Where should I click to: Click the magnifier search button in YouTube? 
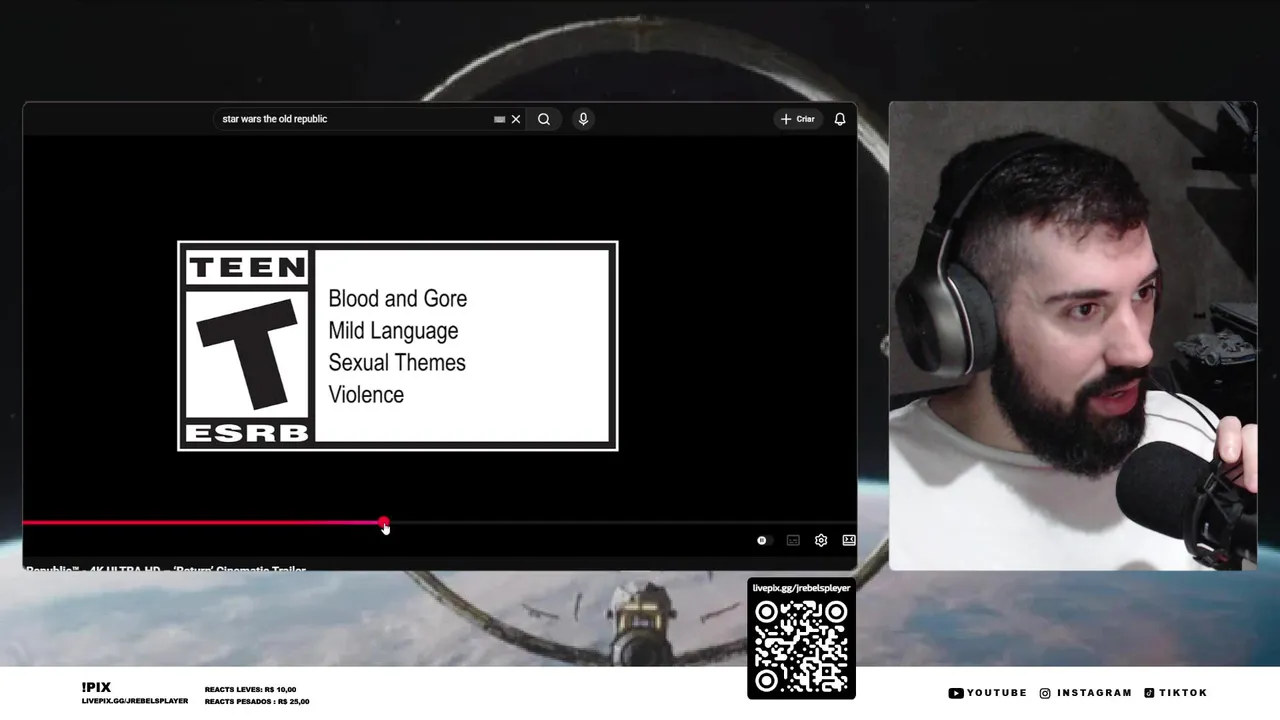pos(544,119)
